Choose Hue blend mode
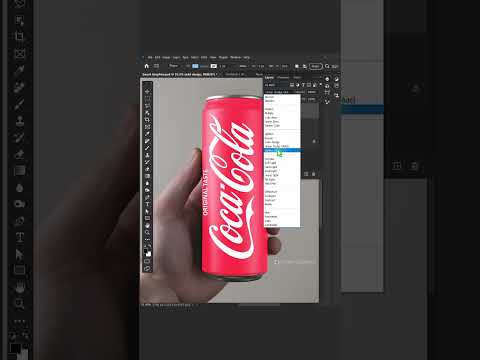Viewport: 480px width, 360px height. point(282,212)
